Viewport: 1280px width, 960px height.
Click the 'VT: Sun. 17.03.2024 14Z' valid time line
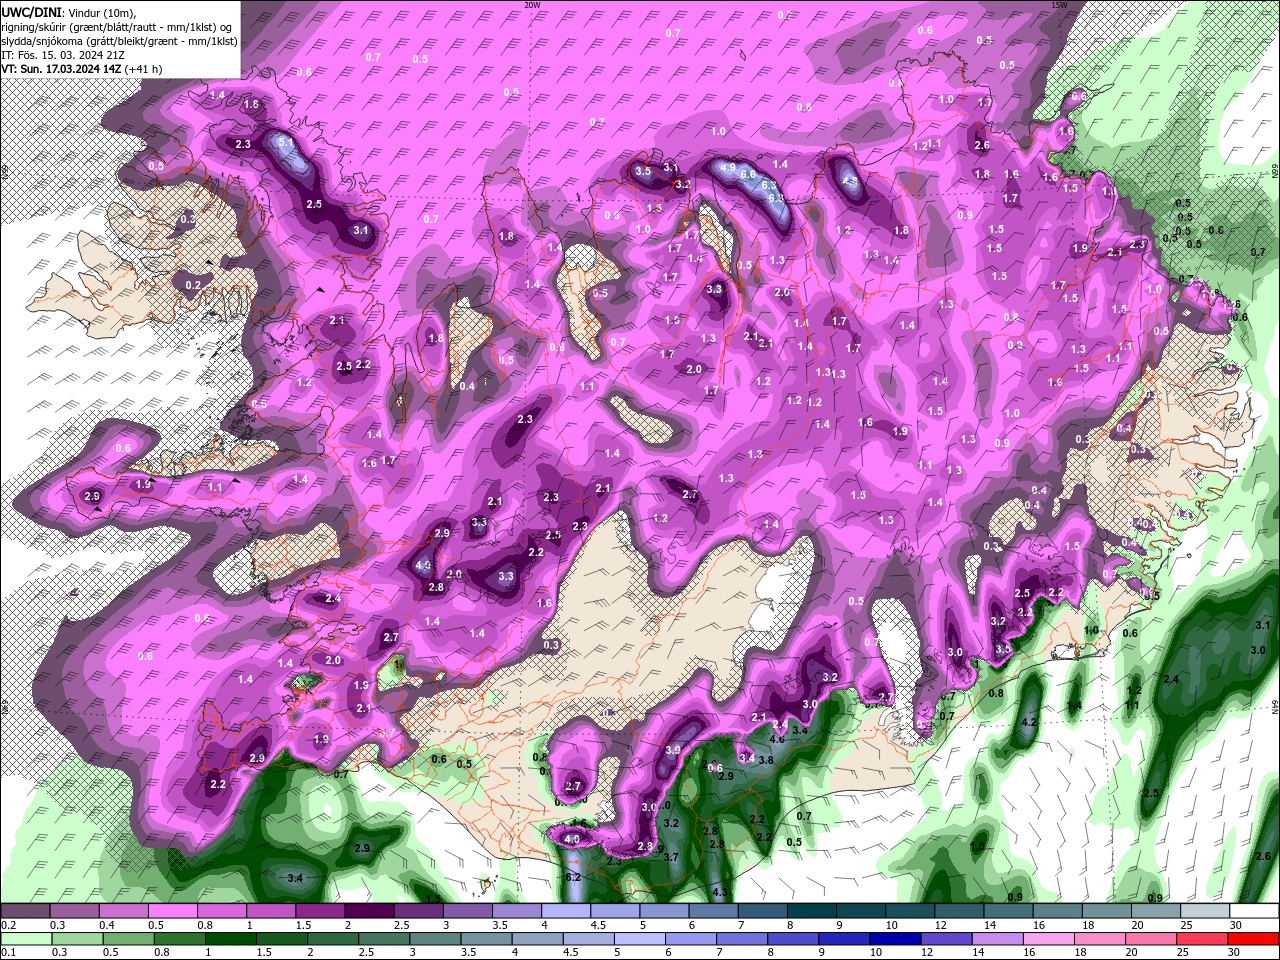[62, 69]
